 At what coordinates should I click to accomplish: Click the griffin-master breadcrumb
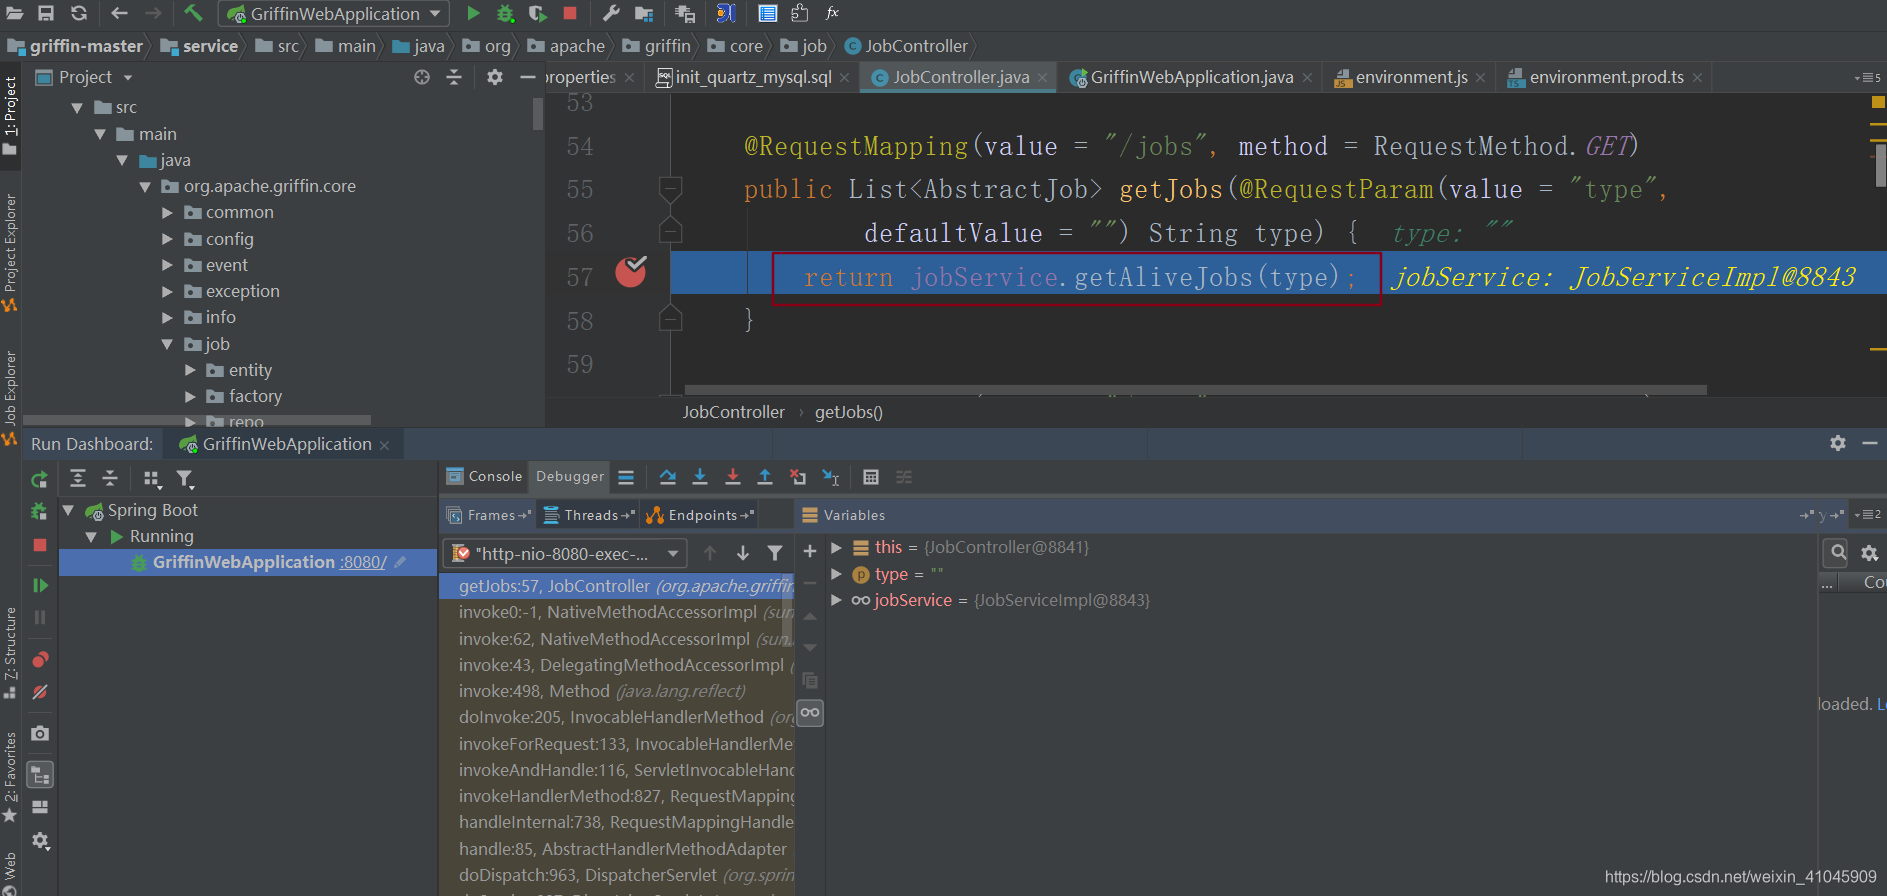pos(76,46)
